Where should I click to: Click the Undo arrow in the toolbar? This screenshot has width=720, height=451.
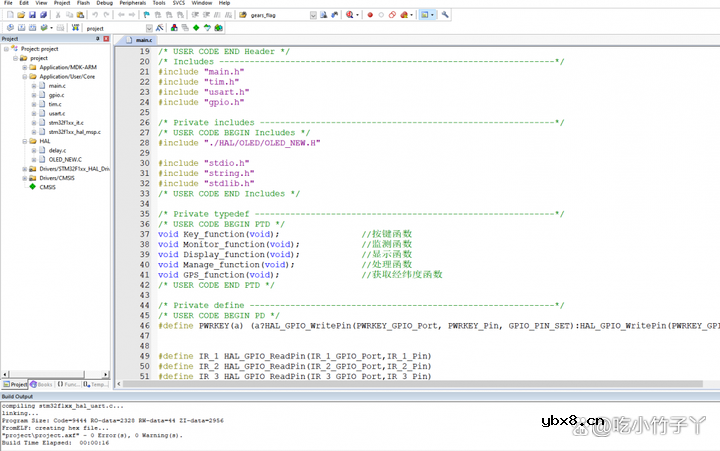[x=94, y=16]
